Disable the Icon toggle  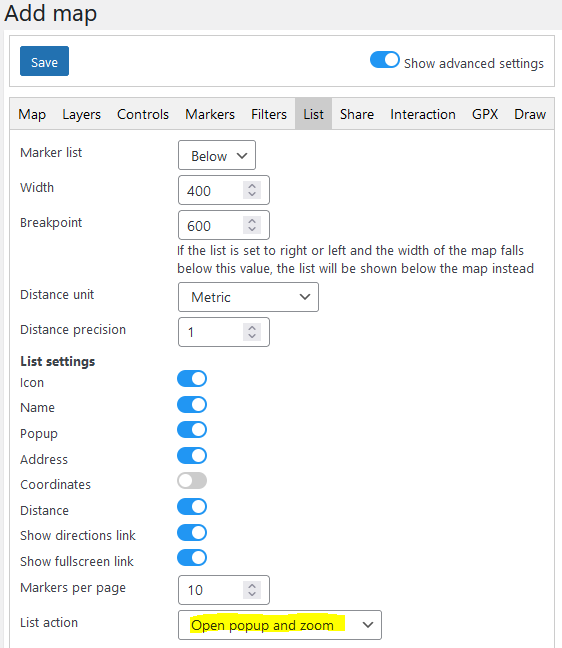pos(192,379)
